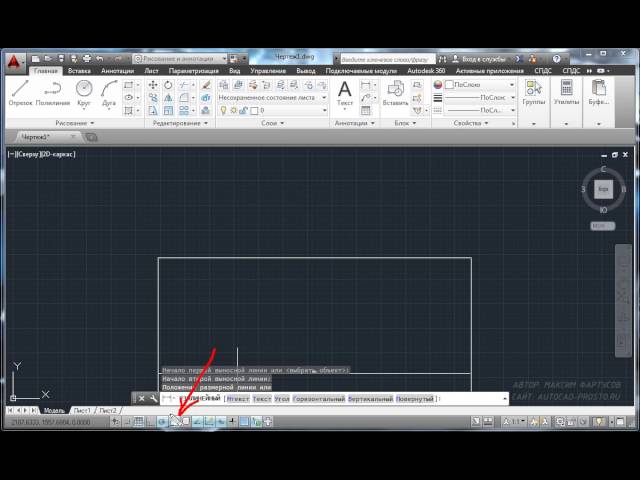This screenshot has height=480, width=640.
Task: Click the Rotate tool icon
Action: pyautogui.click(x=168, y=85)
